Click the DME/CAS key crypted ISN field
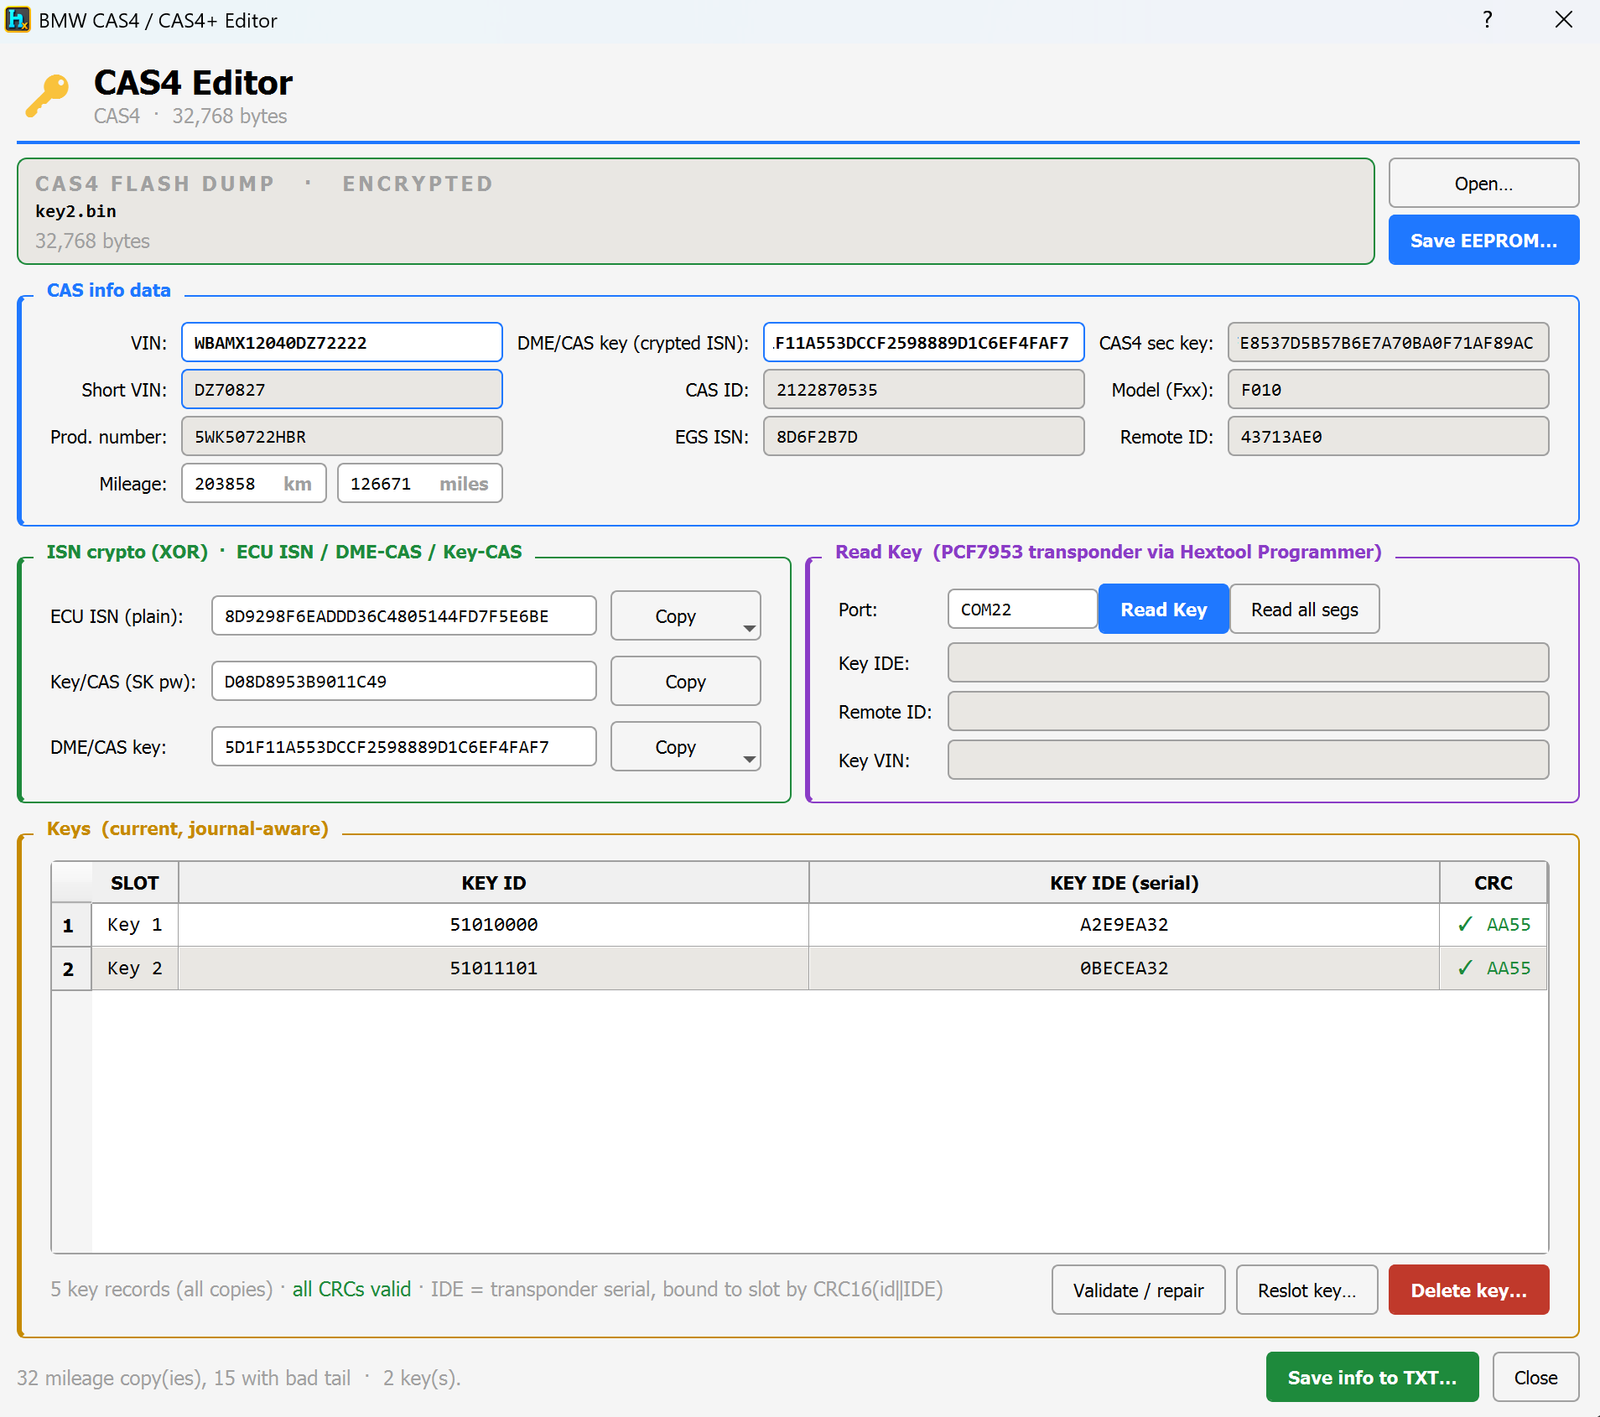This screenshot has height=1417, width=1600. pos(924,342)
